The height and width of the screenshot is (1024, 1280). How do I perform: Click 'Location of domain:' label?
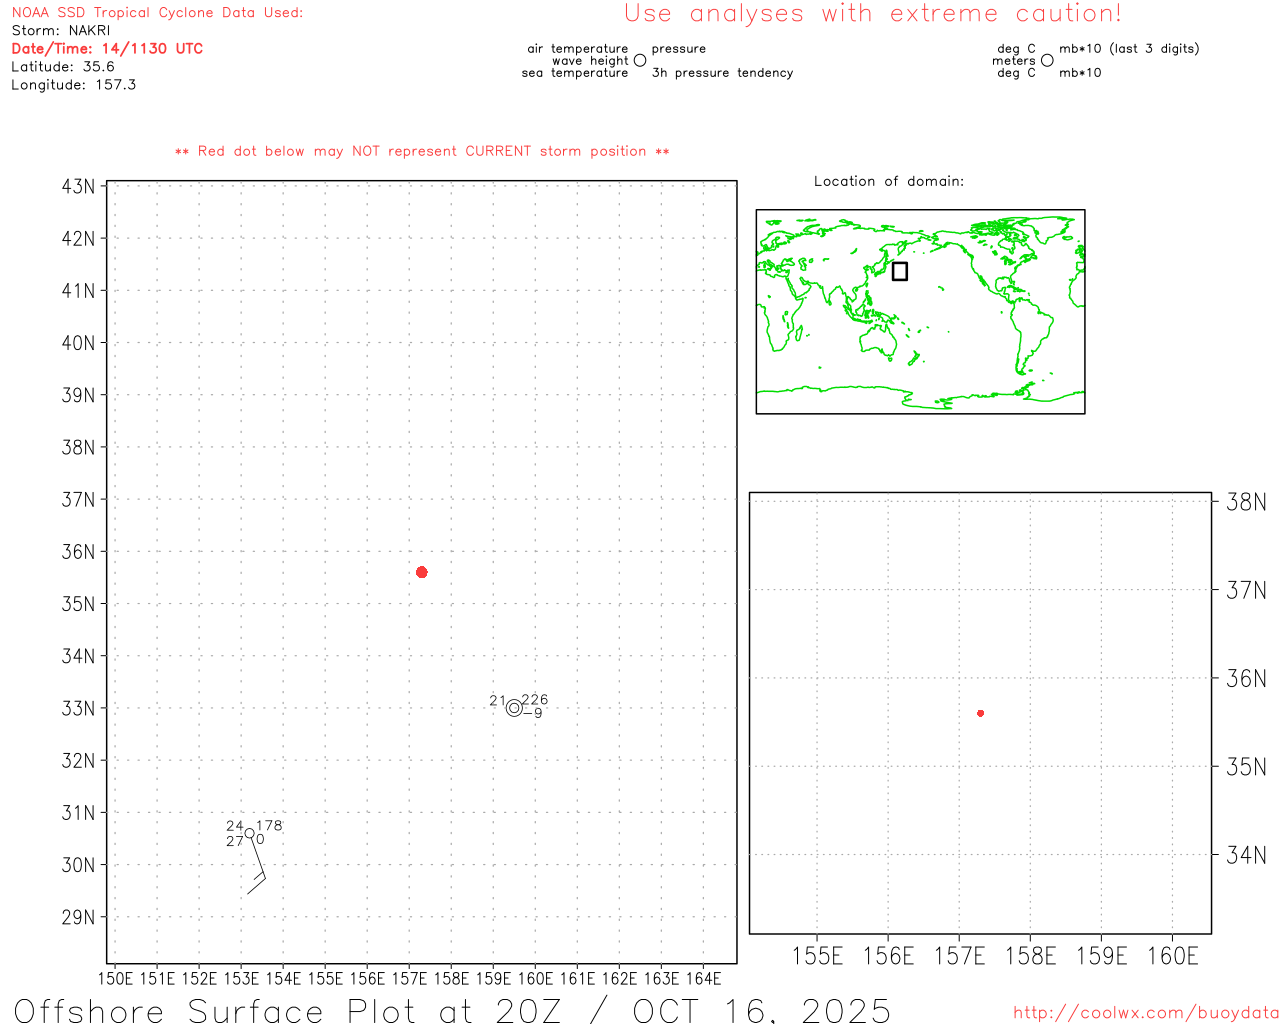point(889,181)
